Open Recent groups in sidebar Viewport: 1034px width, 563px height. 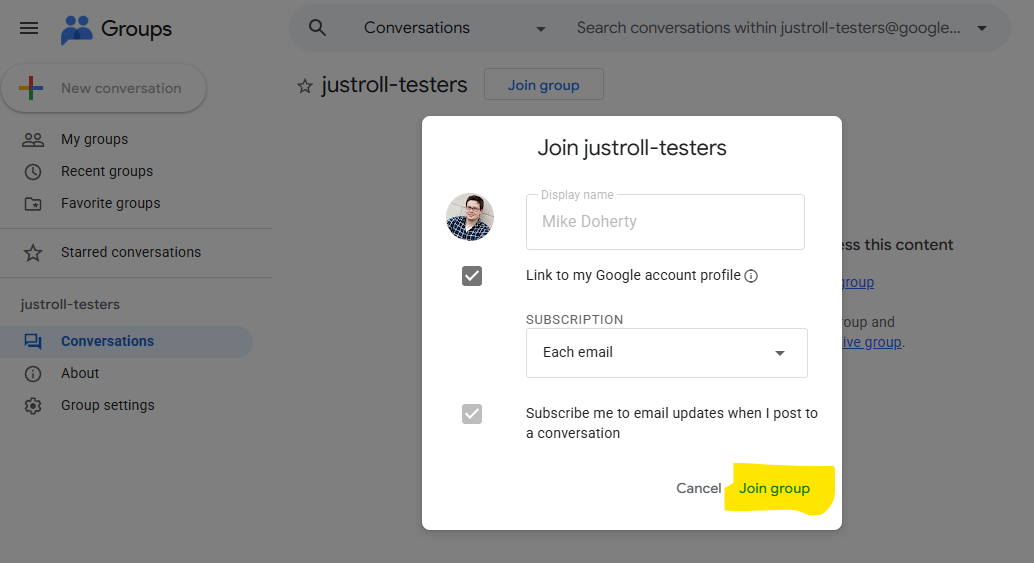(107, 171)
